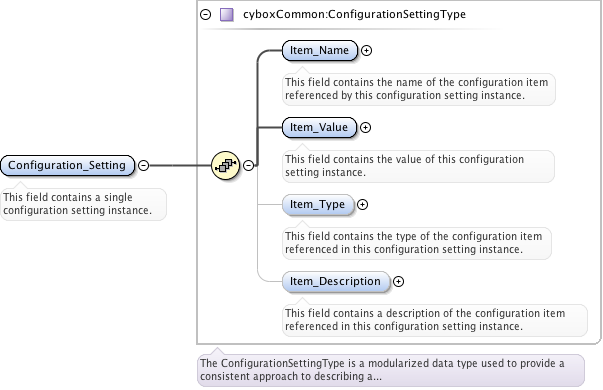Screen dimensions: 603x390
Task: Select the Item_Name element node
Action: click(x=320, y=50)
